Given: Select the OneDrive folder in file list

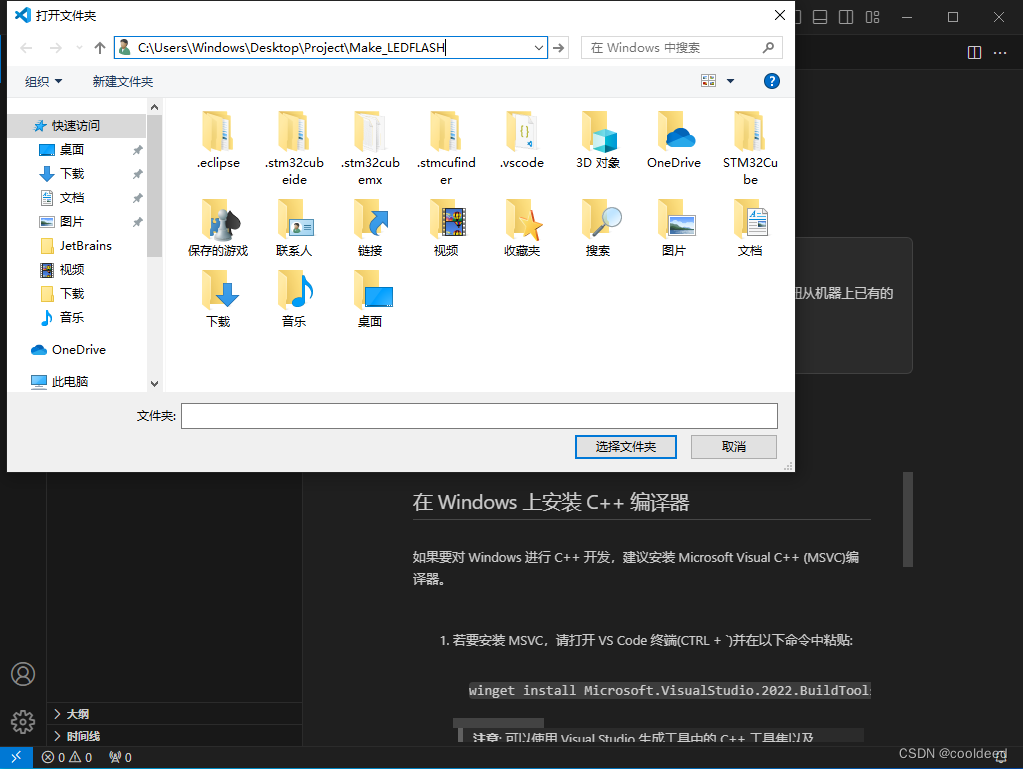Looking at the screenshot, I should click(x=674, y=141).
